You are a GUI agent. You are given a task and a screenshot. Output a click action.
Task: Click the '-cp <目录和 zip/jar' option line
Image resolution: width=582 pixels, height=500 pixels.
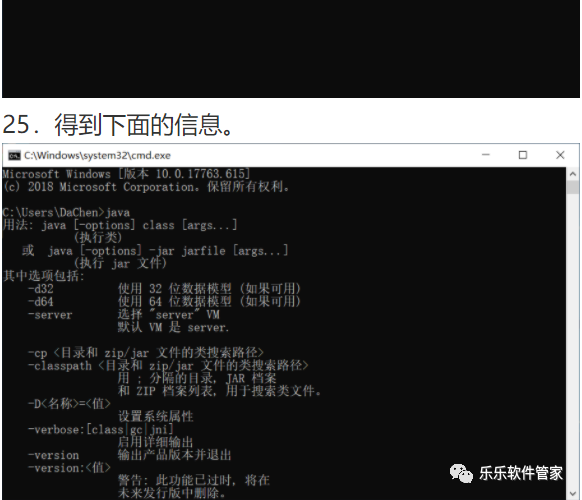pyautogui.click(x=146, y=353)
